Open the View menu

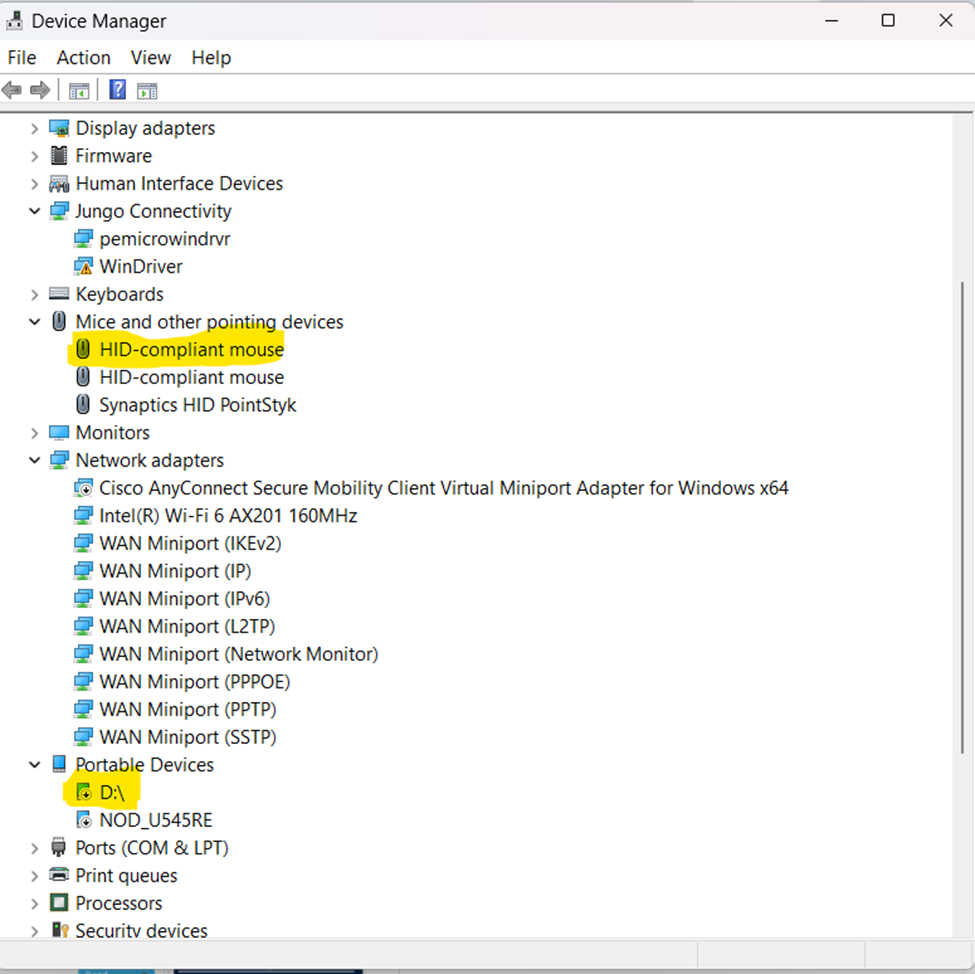click(x=150, y=58)
